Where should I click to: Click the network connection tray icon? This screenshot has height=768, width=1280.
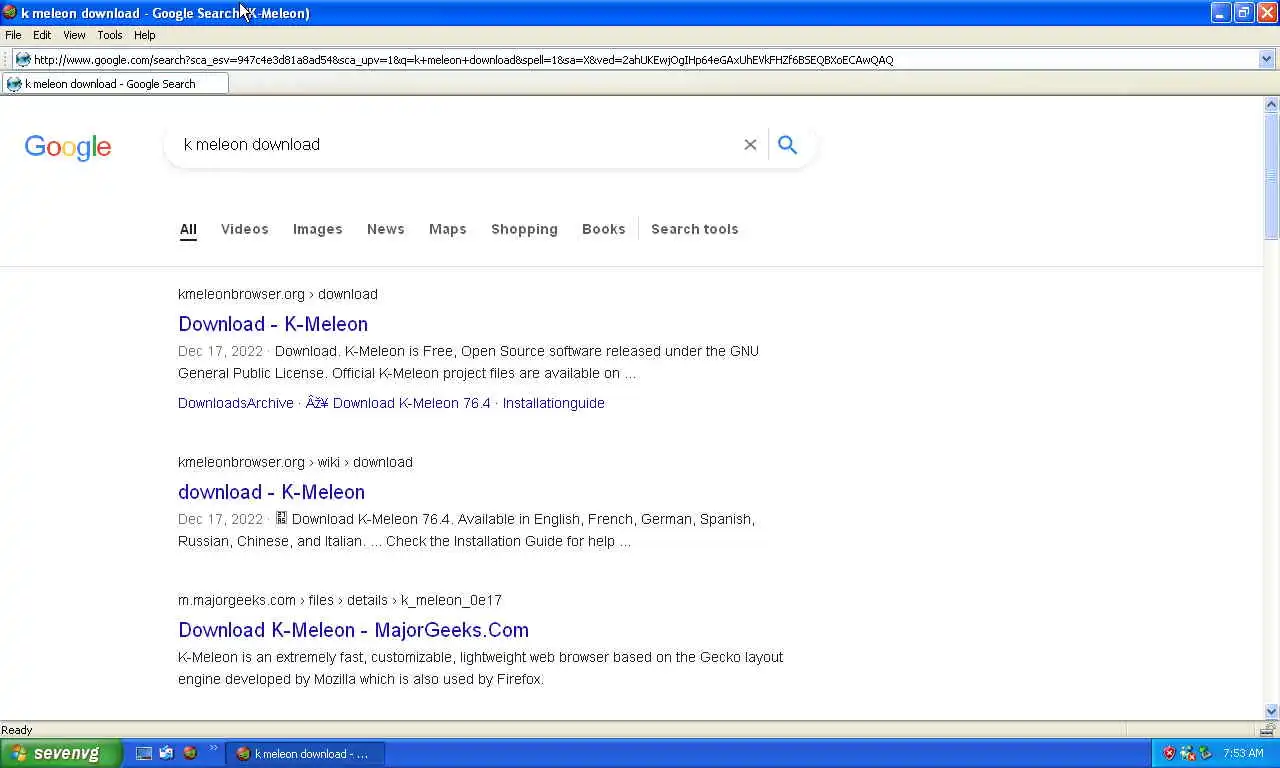tap(1187, 753)
